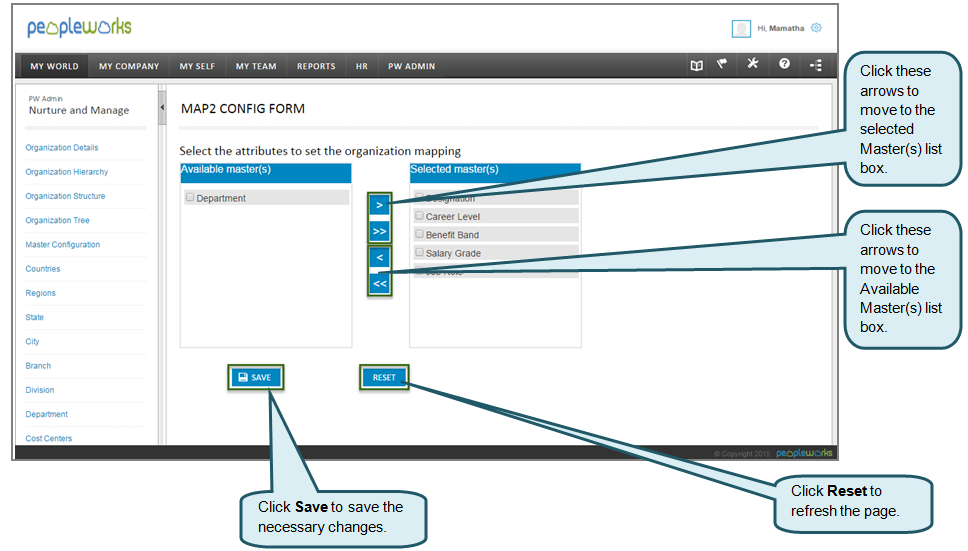This screenshot has width=968, height=551.
Task: Tick the Benefit Band checkbox
Action: pos(420,235)
